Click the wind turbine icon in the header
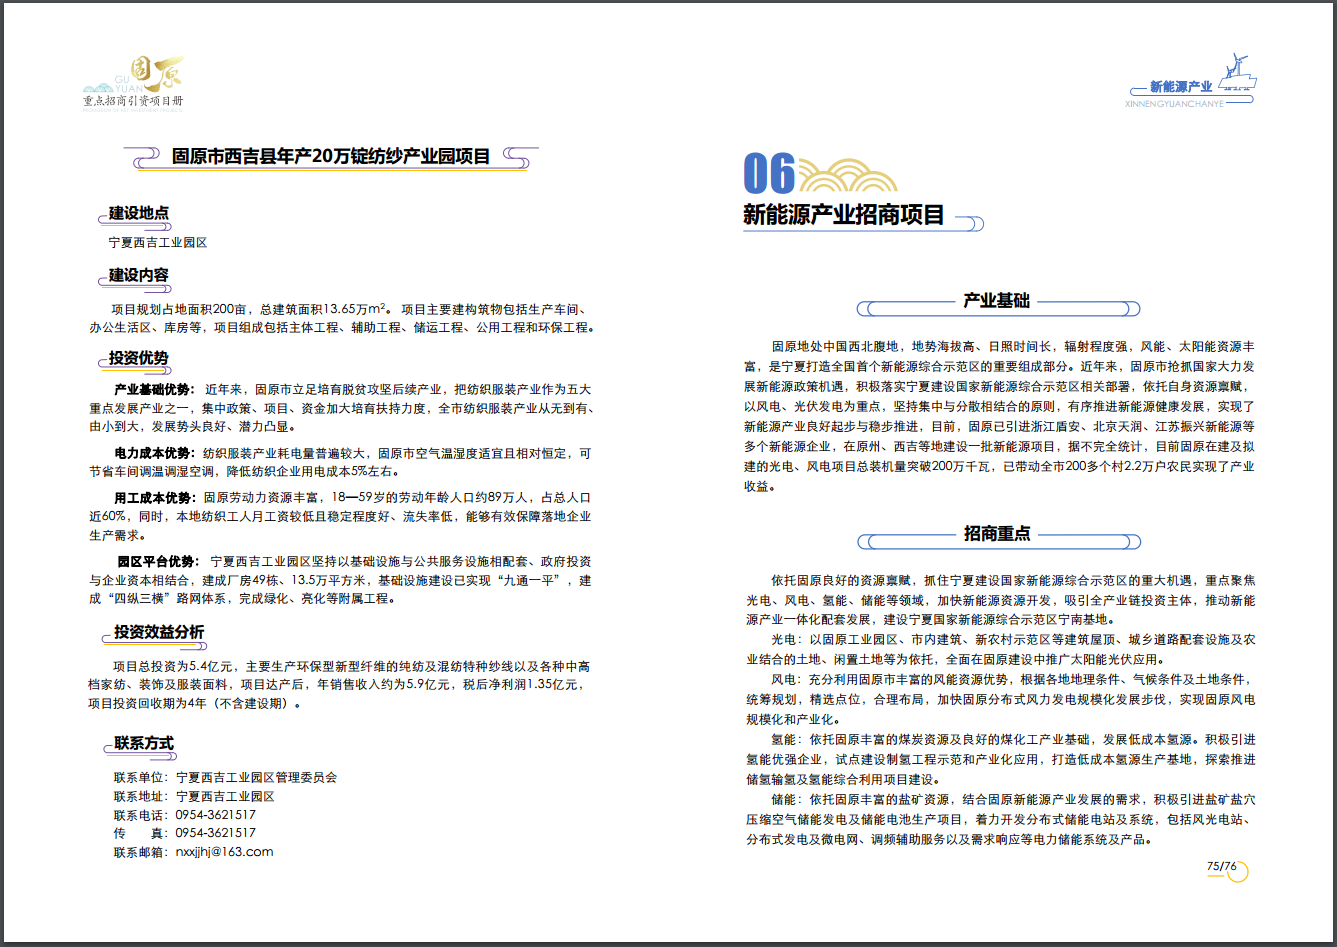 coord(1239,73)
